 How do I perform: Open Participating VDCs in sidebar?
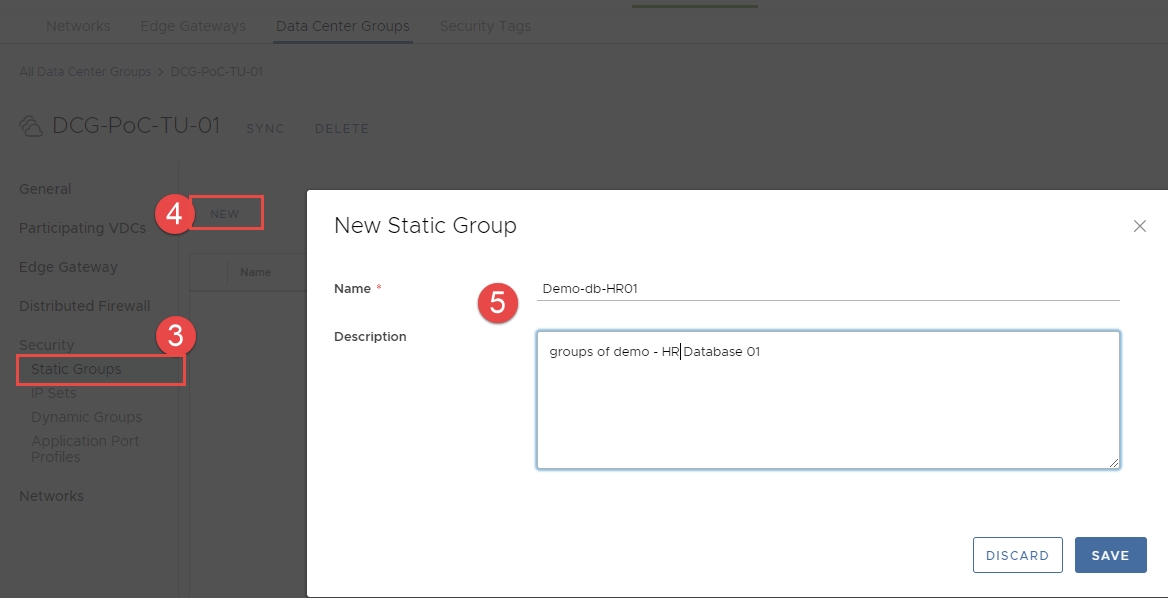(82, 228)
